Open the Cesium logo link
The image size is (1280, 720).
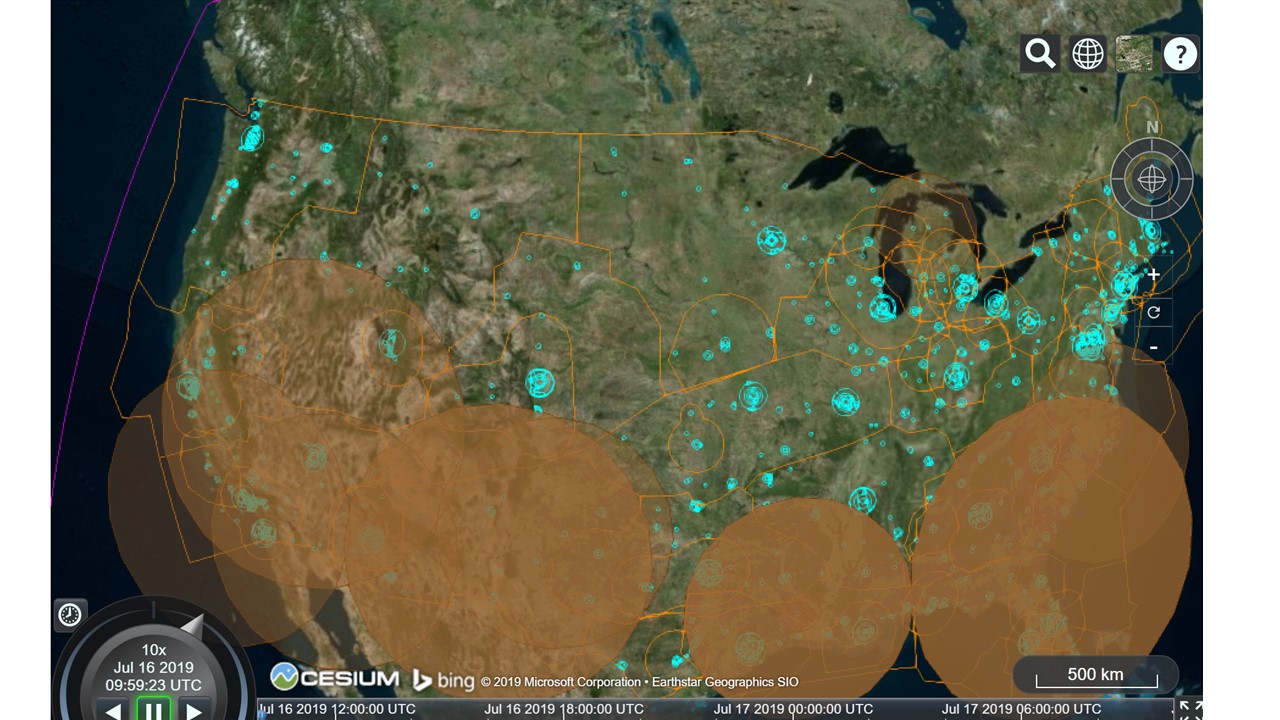pyautogui.click(x=335, y=678)
